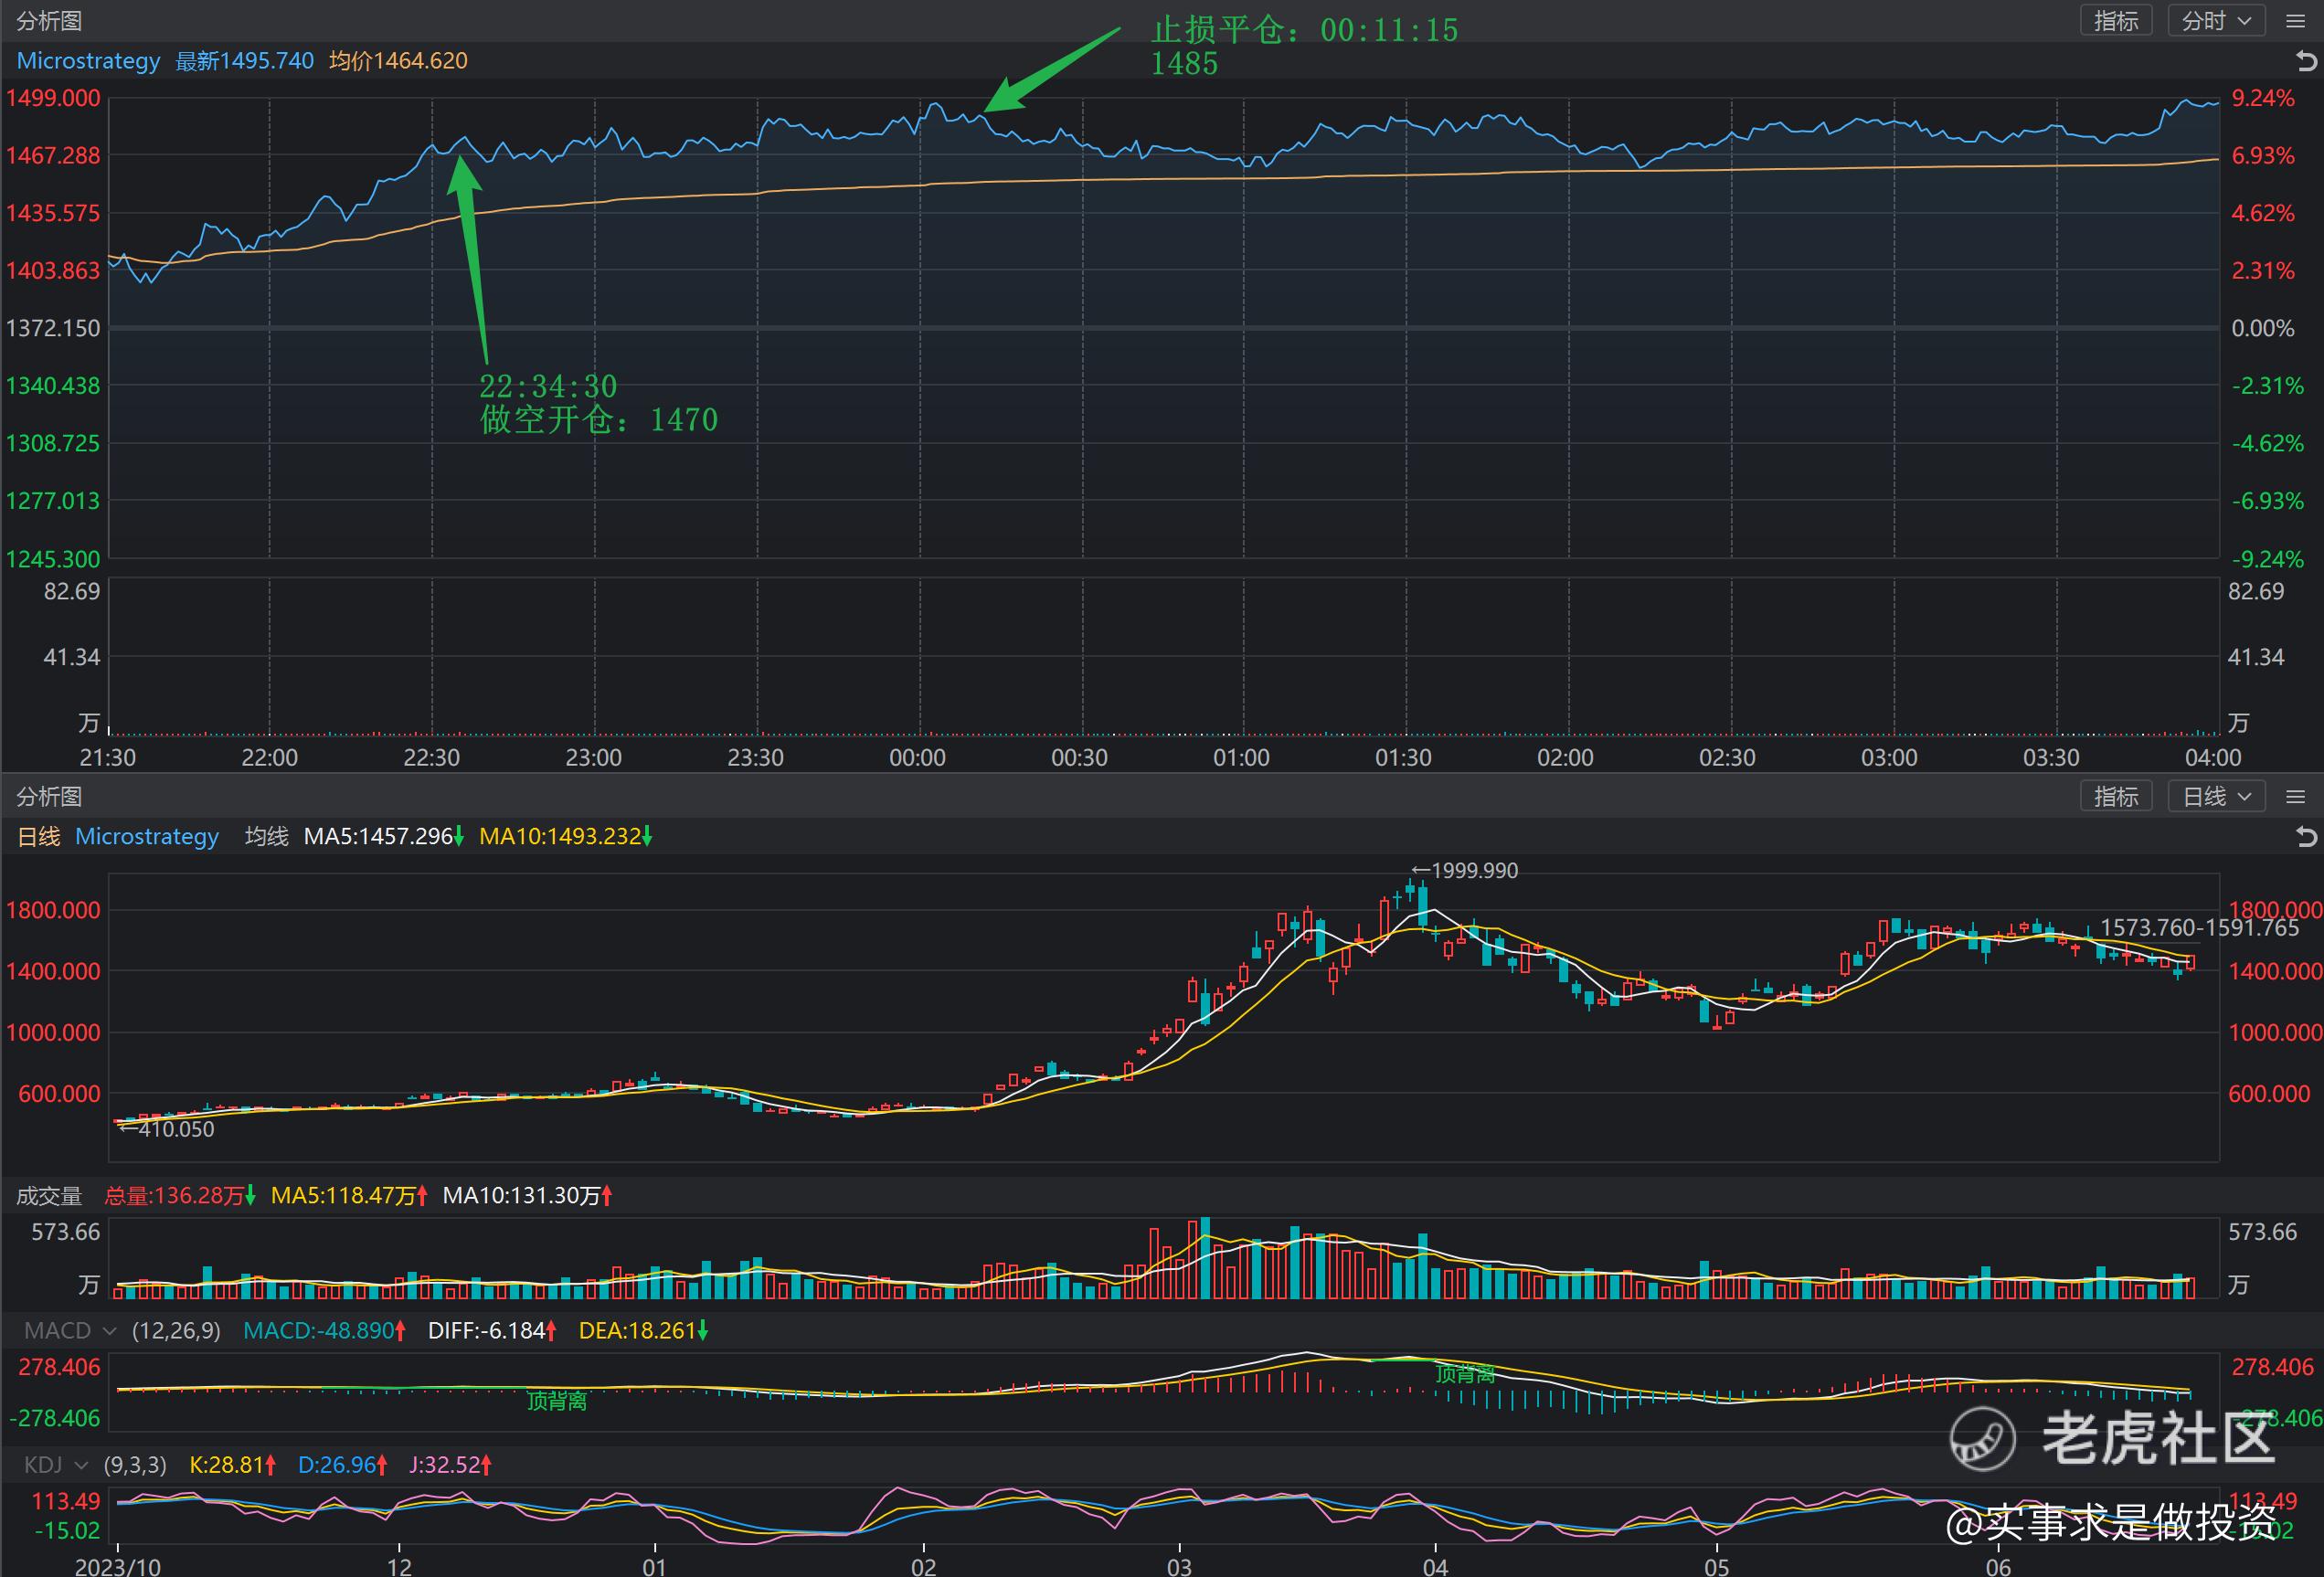This screenshot has width=2324, height=1577.
Task: Open the 日线 period dropdown
Action: point(2216,797)
